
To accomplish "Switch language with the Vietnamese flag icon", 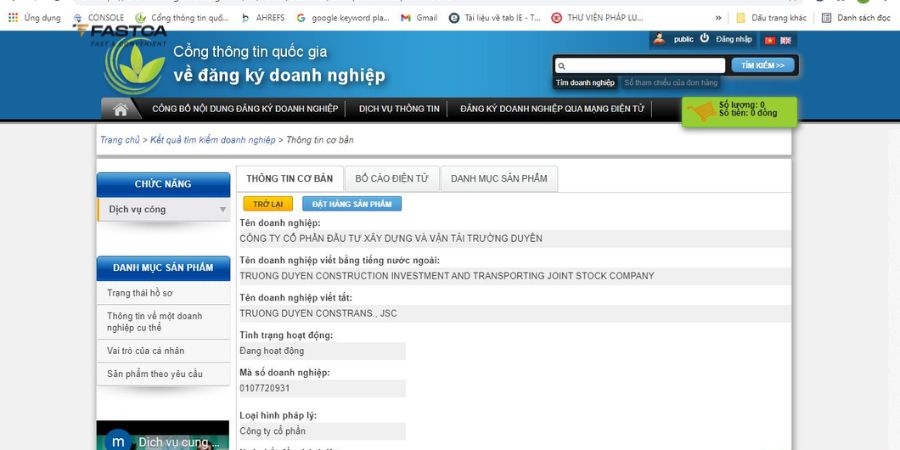I will coord(770,40).
